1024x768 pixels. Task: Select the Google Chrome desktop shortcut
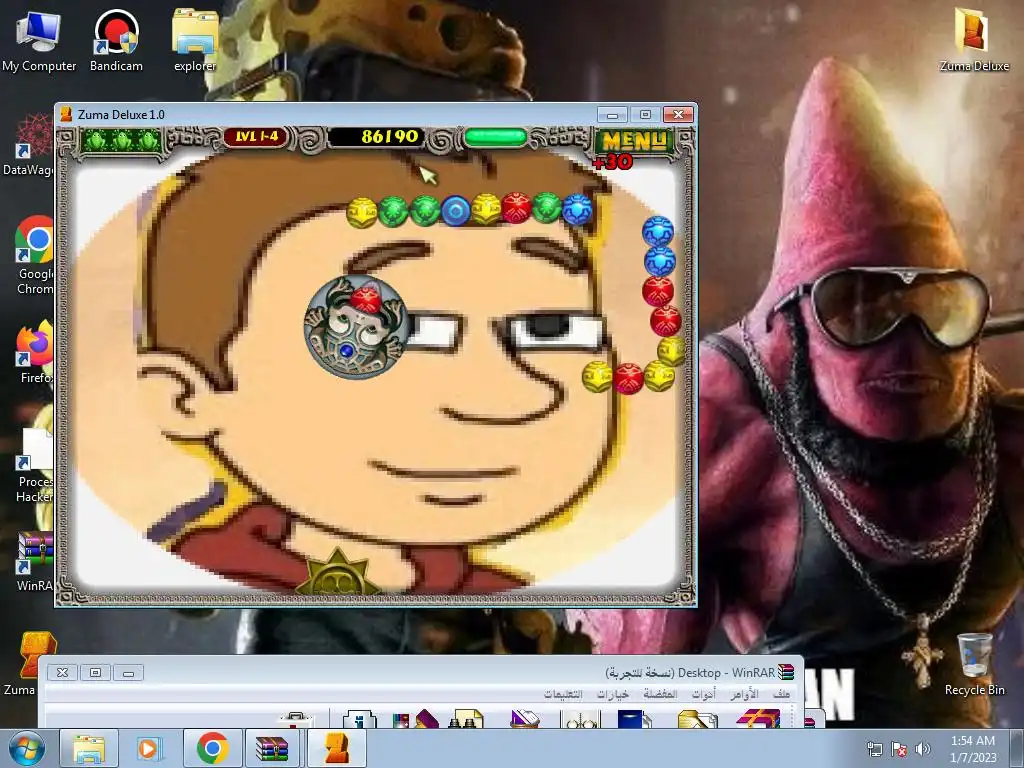click(35, 255)
